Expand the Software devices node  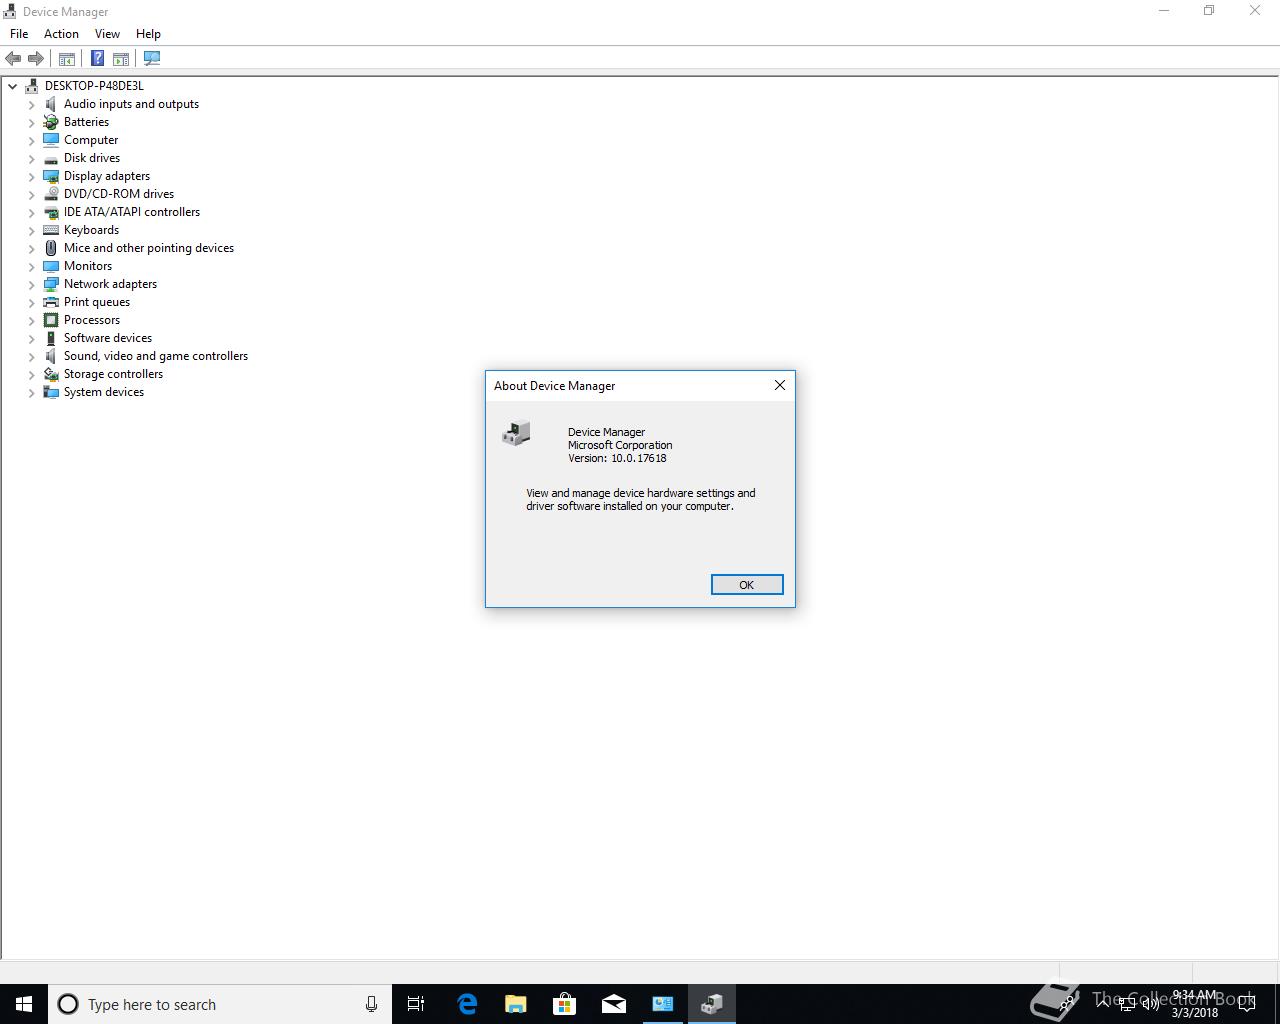coord(32,338)
